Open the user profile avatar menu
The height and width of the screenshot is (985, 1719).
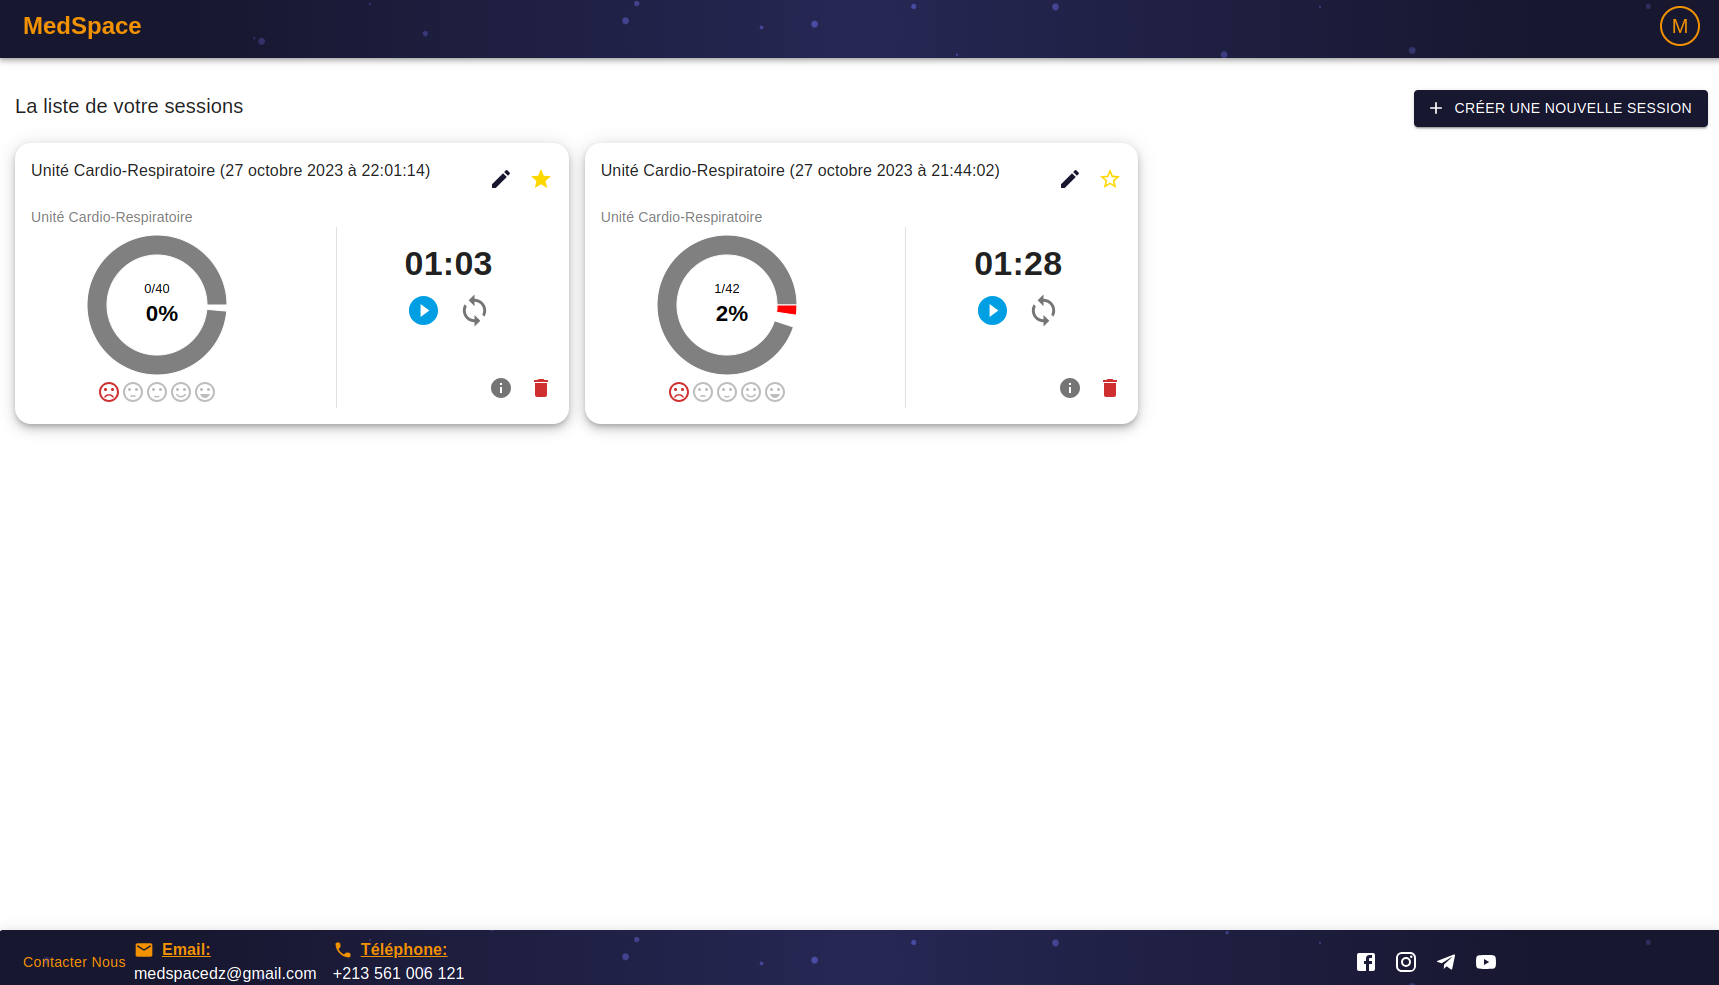click(x=1679, y=26)
